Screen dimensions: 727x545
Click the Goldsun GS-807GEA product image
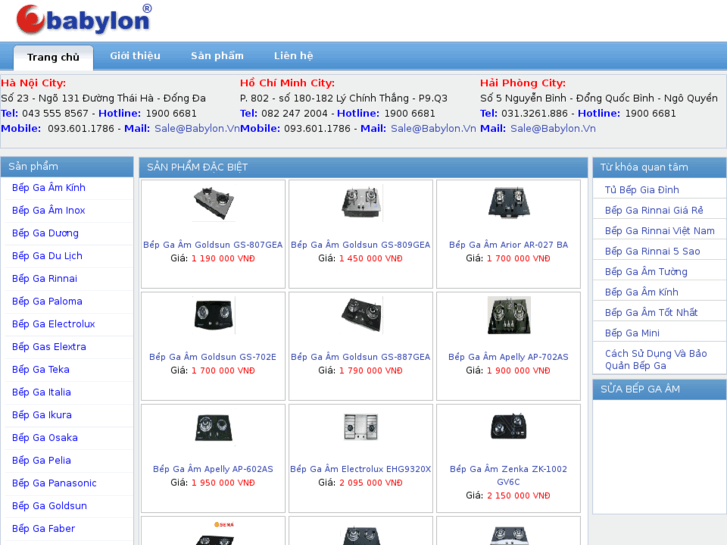click(x=214, y=203)
